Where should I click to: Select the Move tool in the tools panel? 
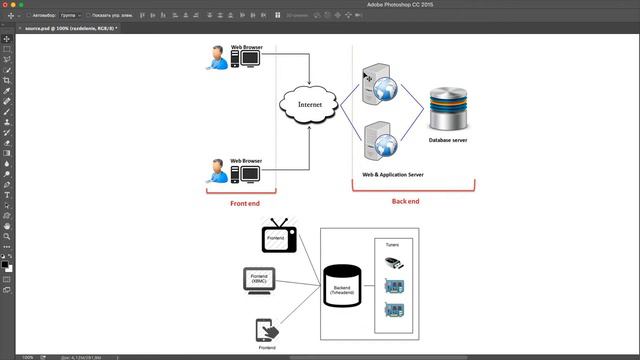tap(7, 39)
